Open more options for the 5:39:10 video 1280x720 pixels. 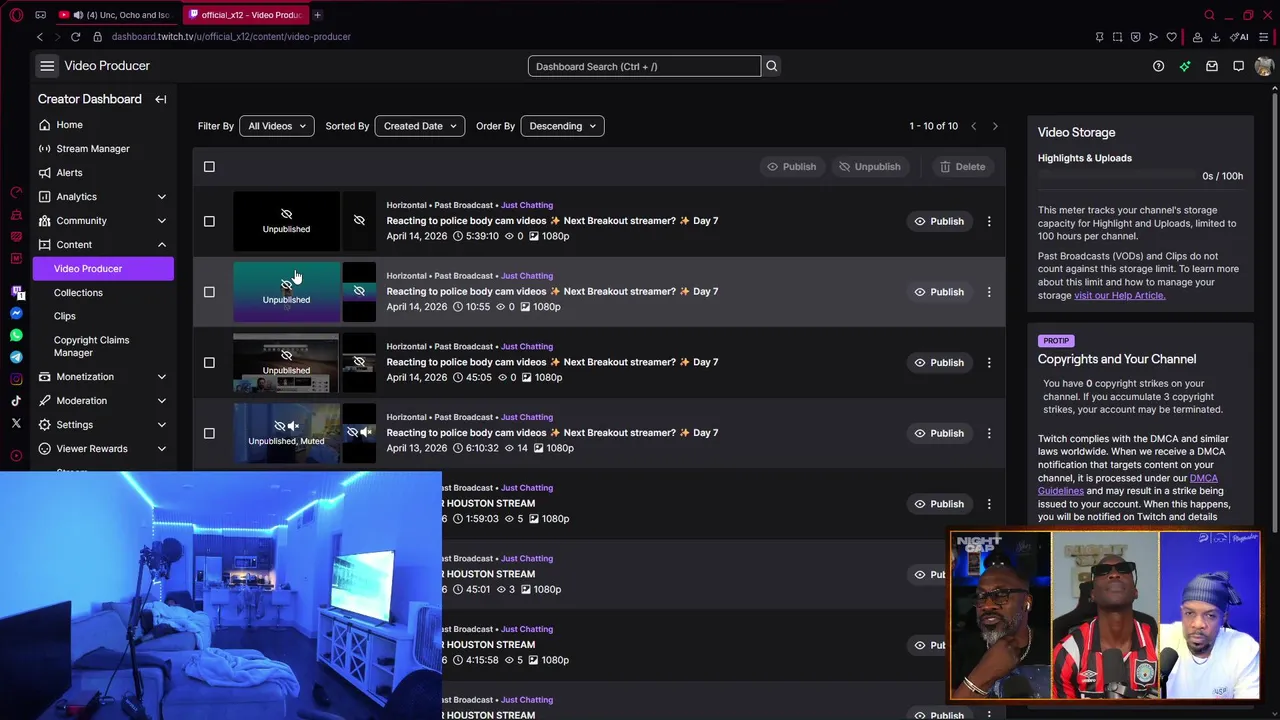[x=989, y=221]
